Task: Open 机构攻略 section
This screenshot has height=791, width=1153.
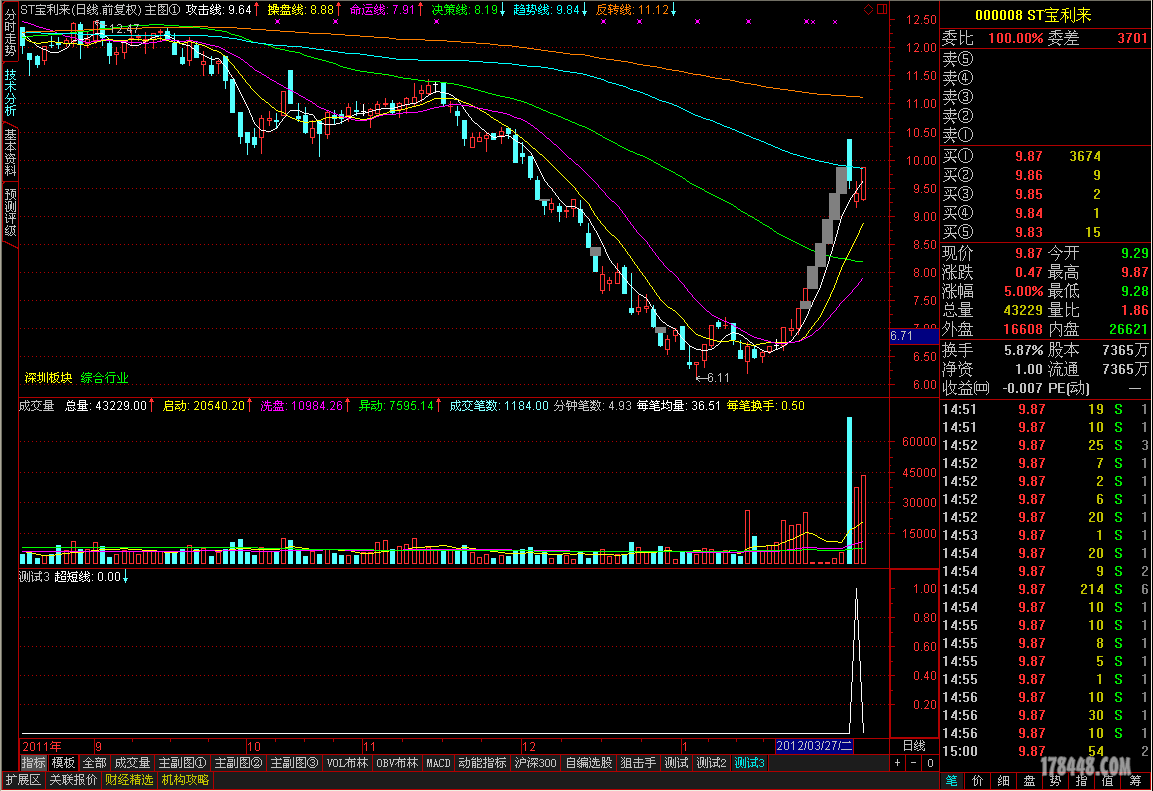Action: click(185, 780)
